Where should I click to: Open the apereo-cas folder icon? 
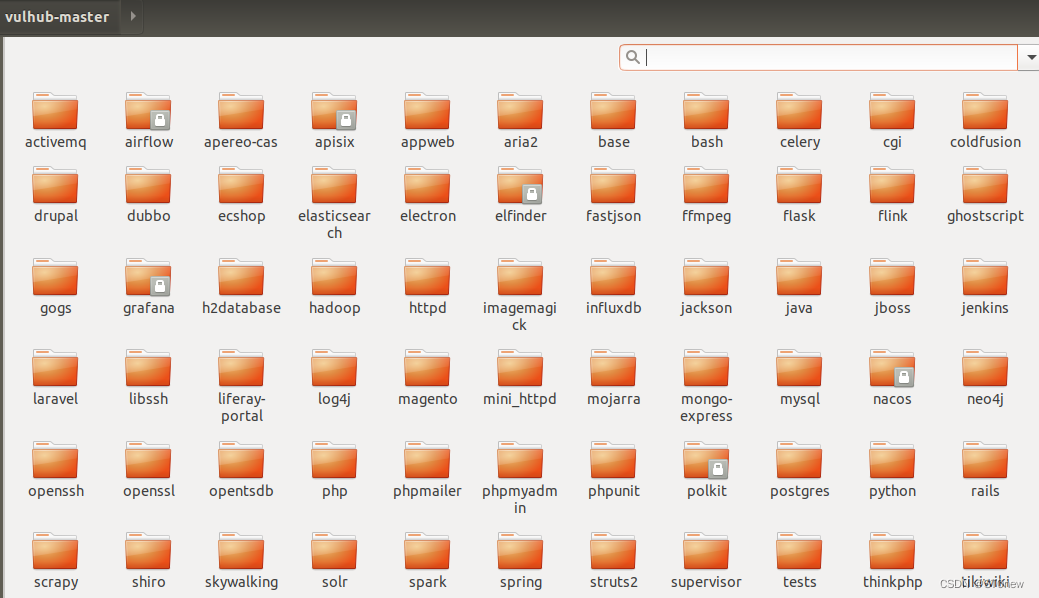pos(241,111)
